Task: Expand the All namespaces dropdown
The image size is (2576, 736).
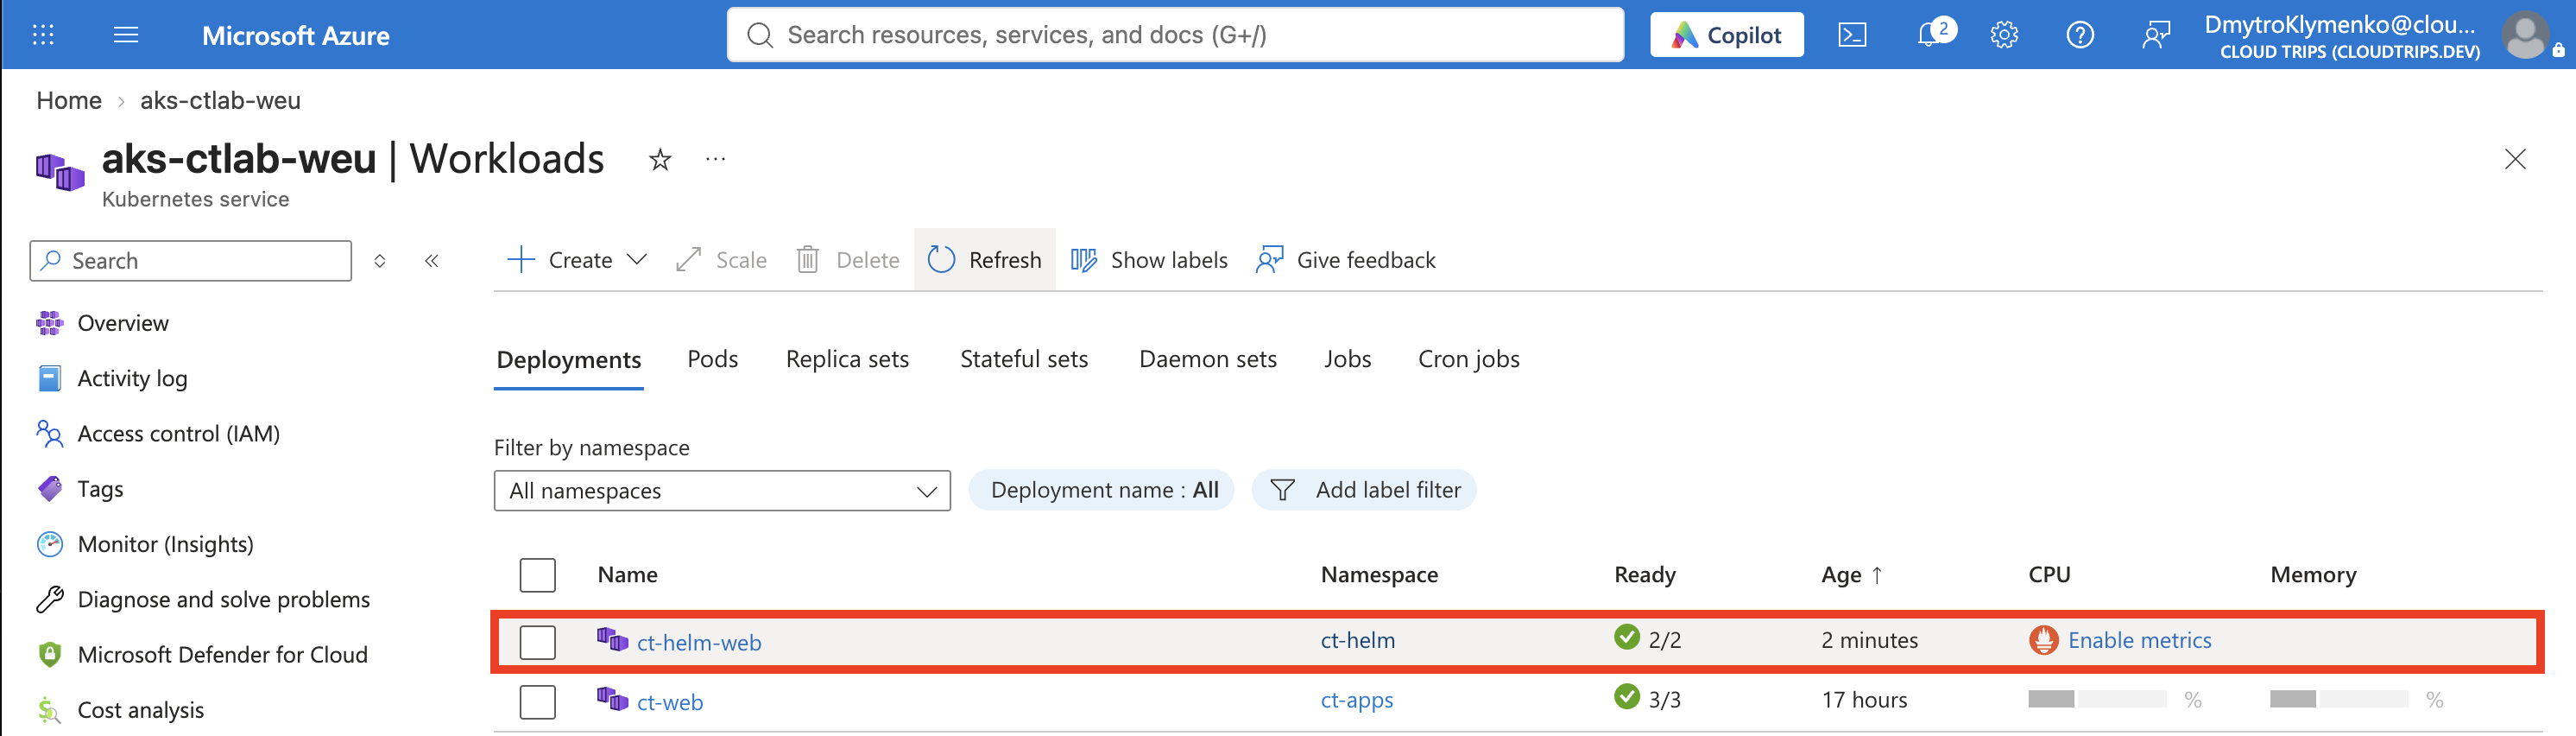Action: tap(722, 491)
